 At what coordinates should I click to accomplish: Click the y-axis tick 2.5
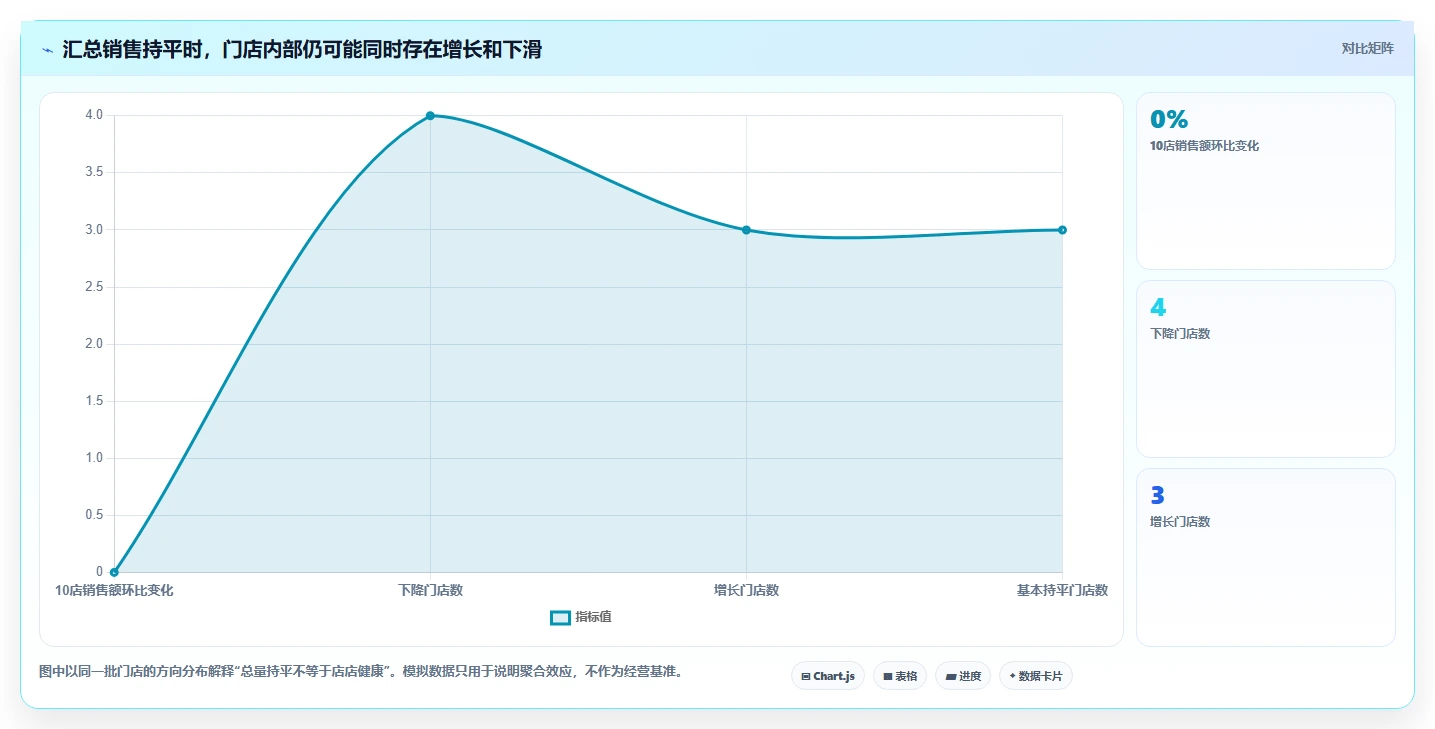click(94, 287)
